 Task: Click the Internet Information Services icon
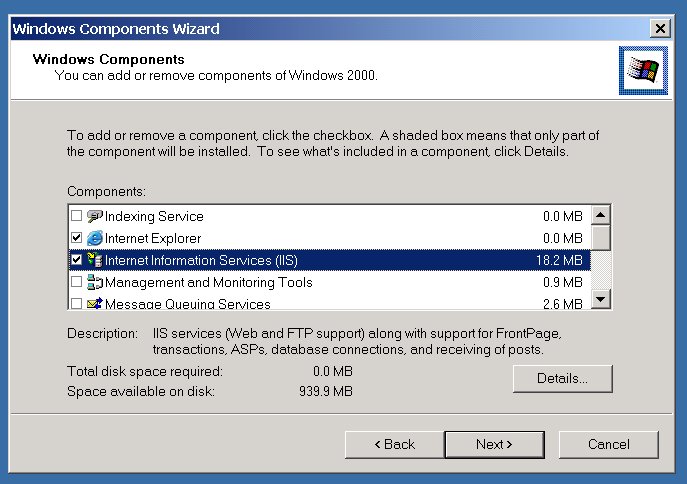point(95,260)
